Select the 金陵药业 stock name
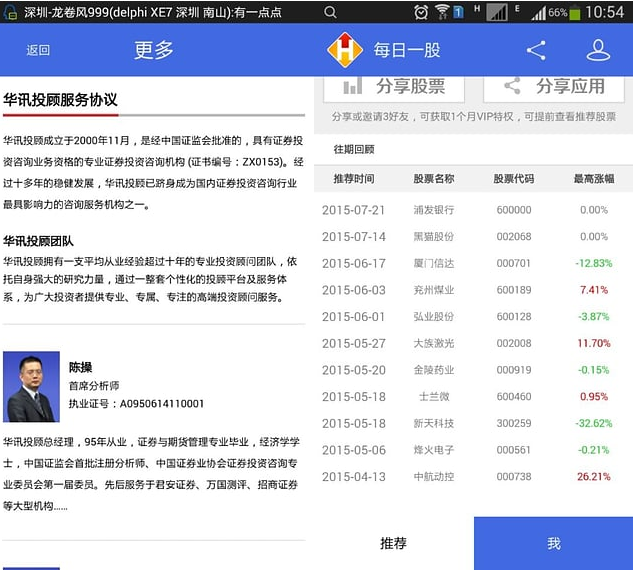The image size is (633, 572). tap(434, 370)
